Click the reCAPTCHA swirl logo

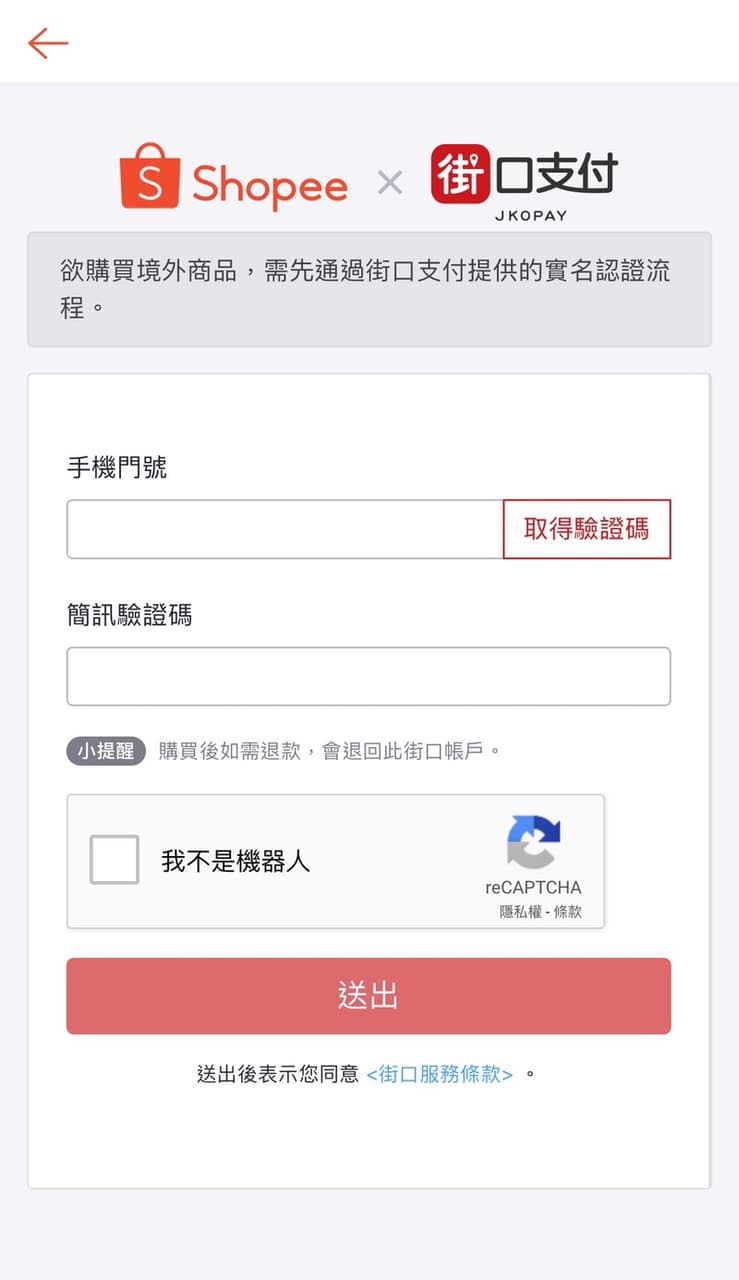[533, 842]
